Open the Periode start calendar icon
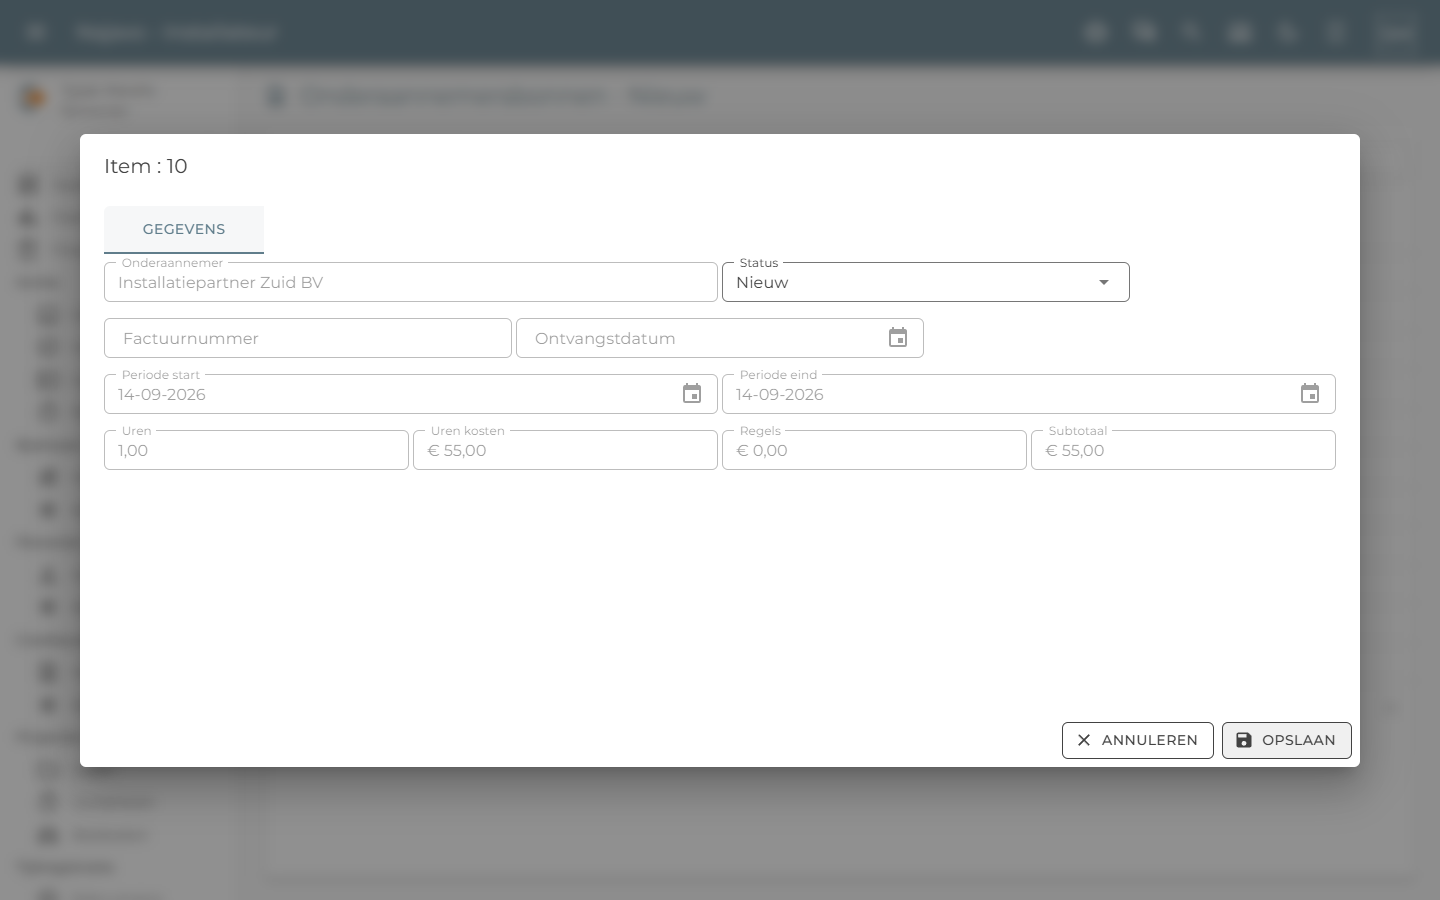Screen dimensions: 1440x900 tap(692, 394)
